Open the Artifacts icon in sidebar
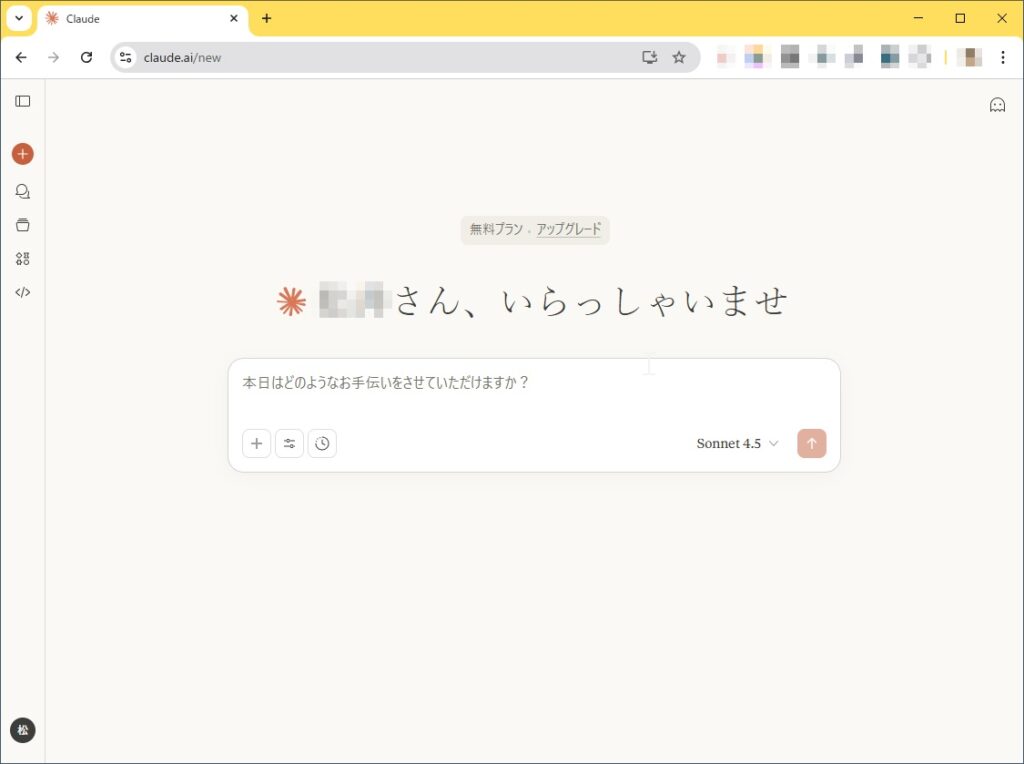The height and width of the screenshot is (764, 1024). [x=23, y=259]
